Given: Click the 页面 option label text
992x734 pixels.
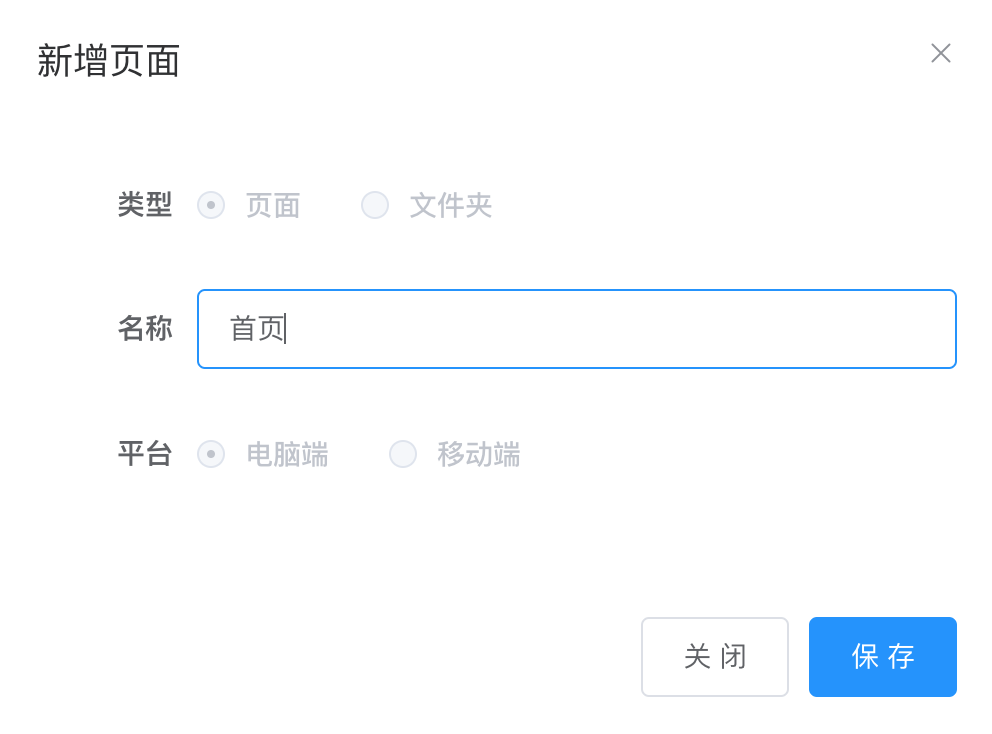Looking at the screenshot, I should pyautogui.click(x=273, y=206).
